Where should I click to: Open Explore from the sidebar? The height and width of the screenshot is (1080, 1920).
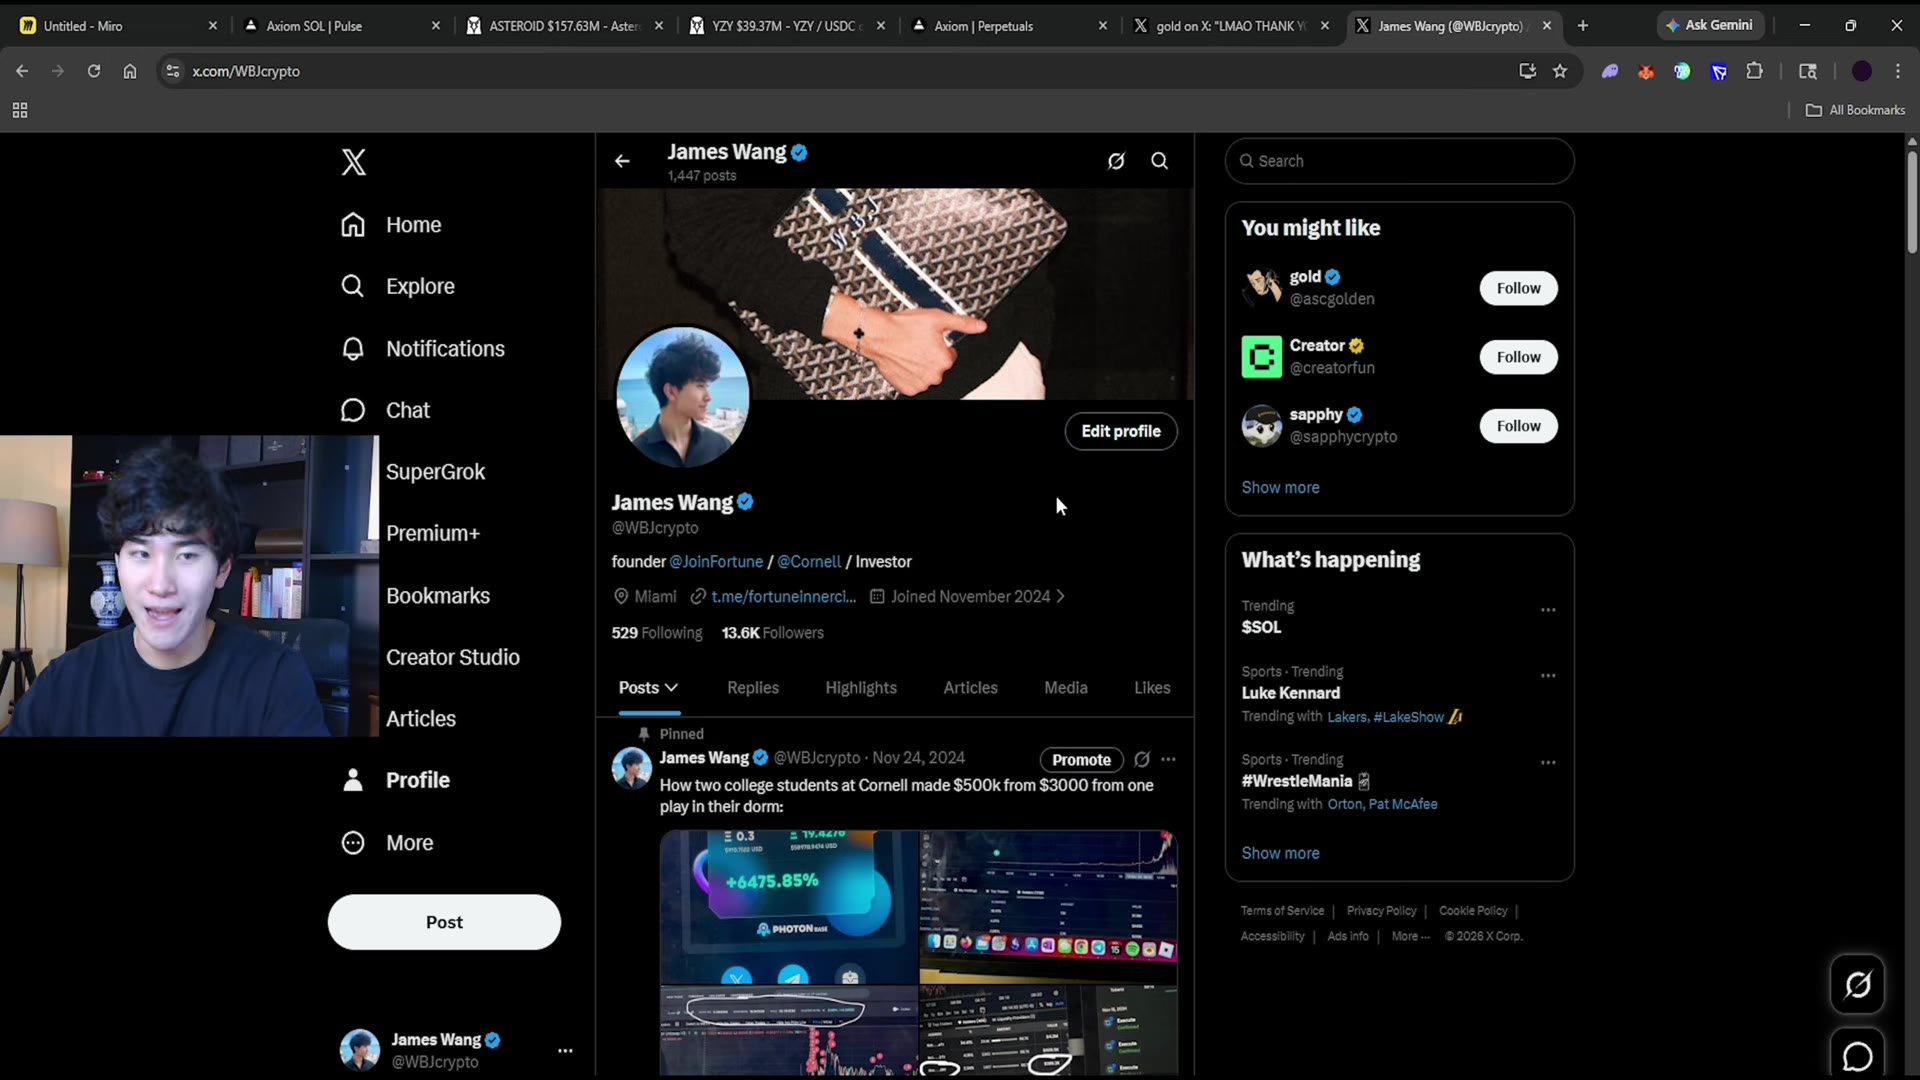pyautogui.click(x=397, y=286)
